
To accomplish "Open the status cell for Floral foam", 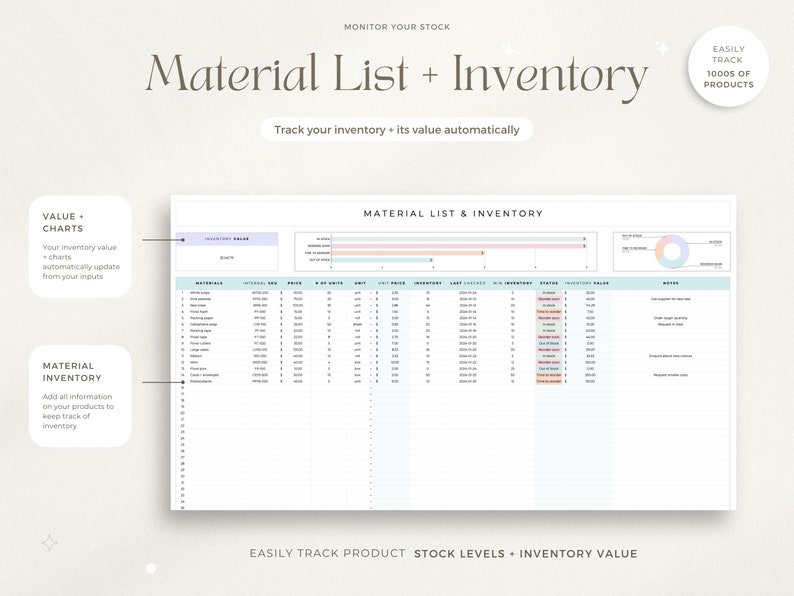I will pos(549,311).
